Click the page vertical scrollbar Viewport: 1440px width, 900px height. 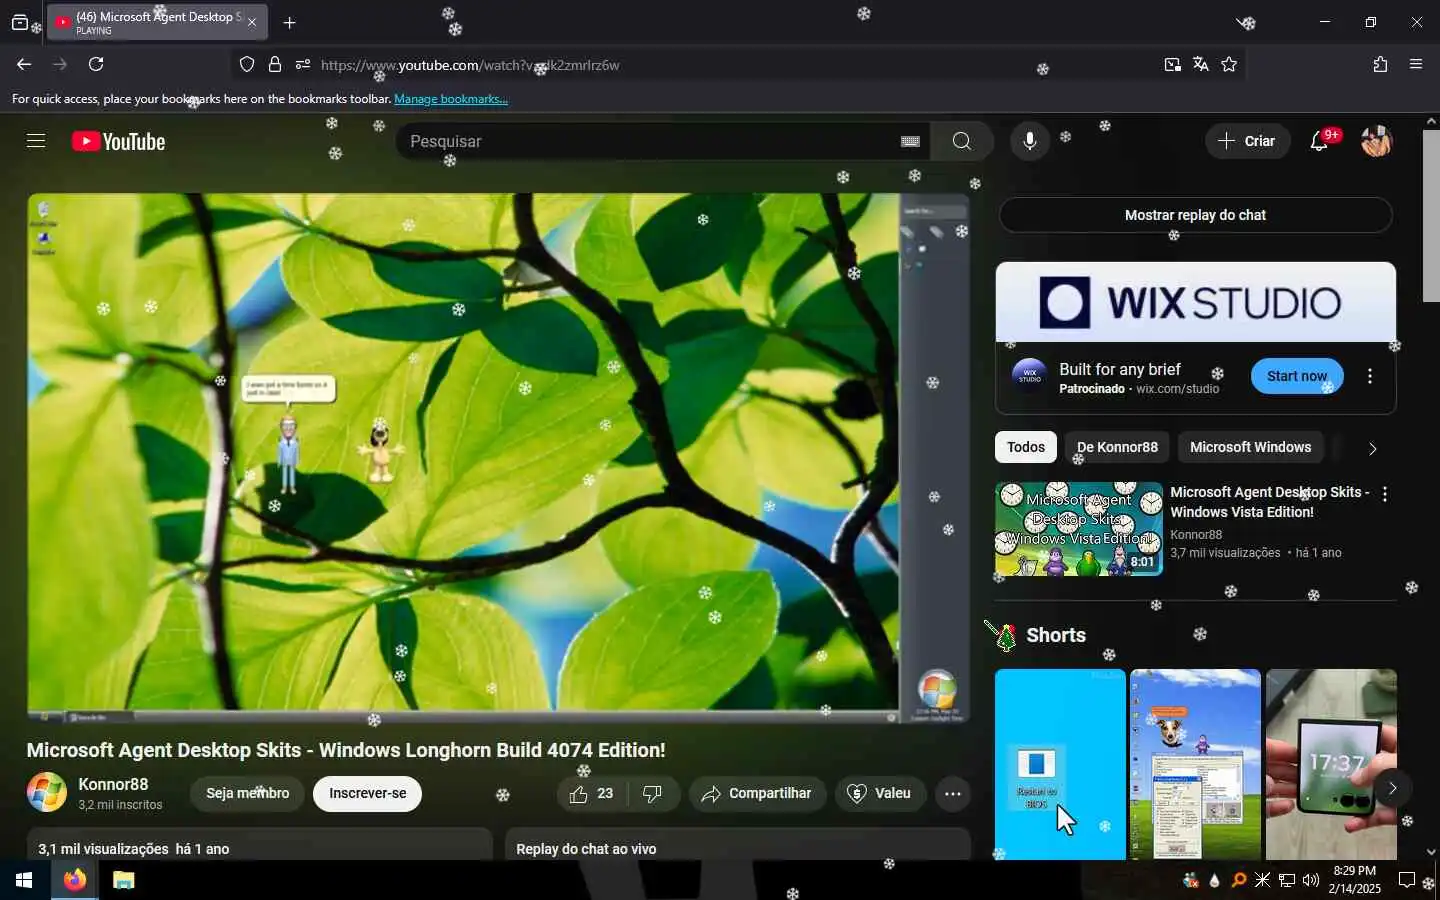1431,215
